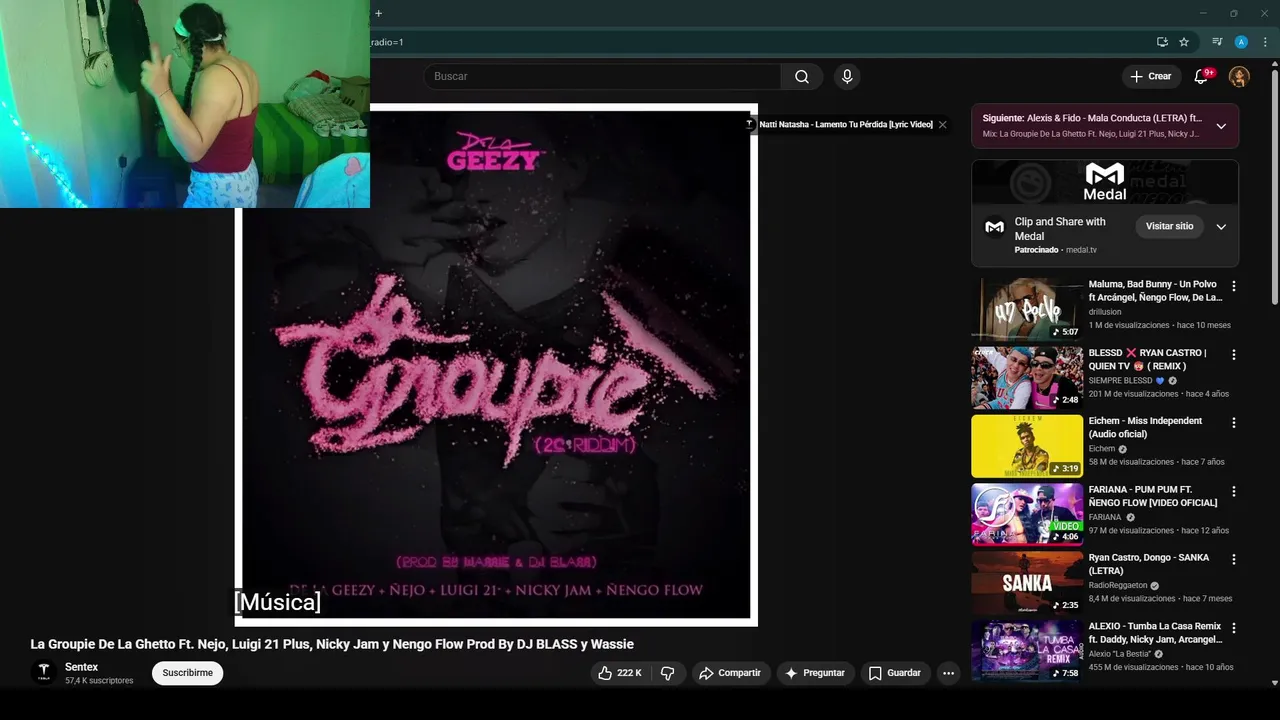Open the Un Polvo video thumbnail
This screenshot has height=720, width=1280.
coord(1027,309)
